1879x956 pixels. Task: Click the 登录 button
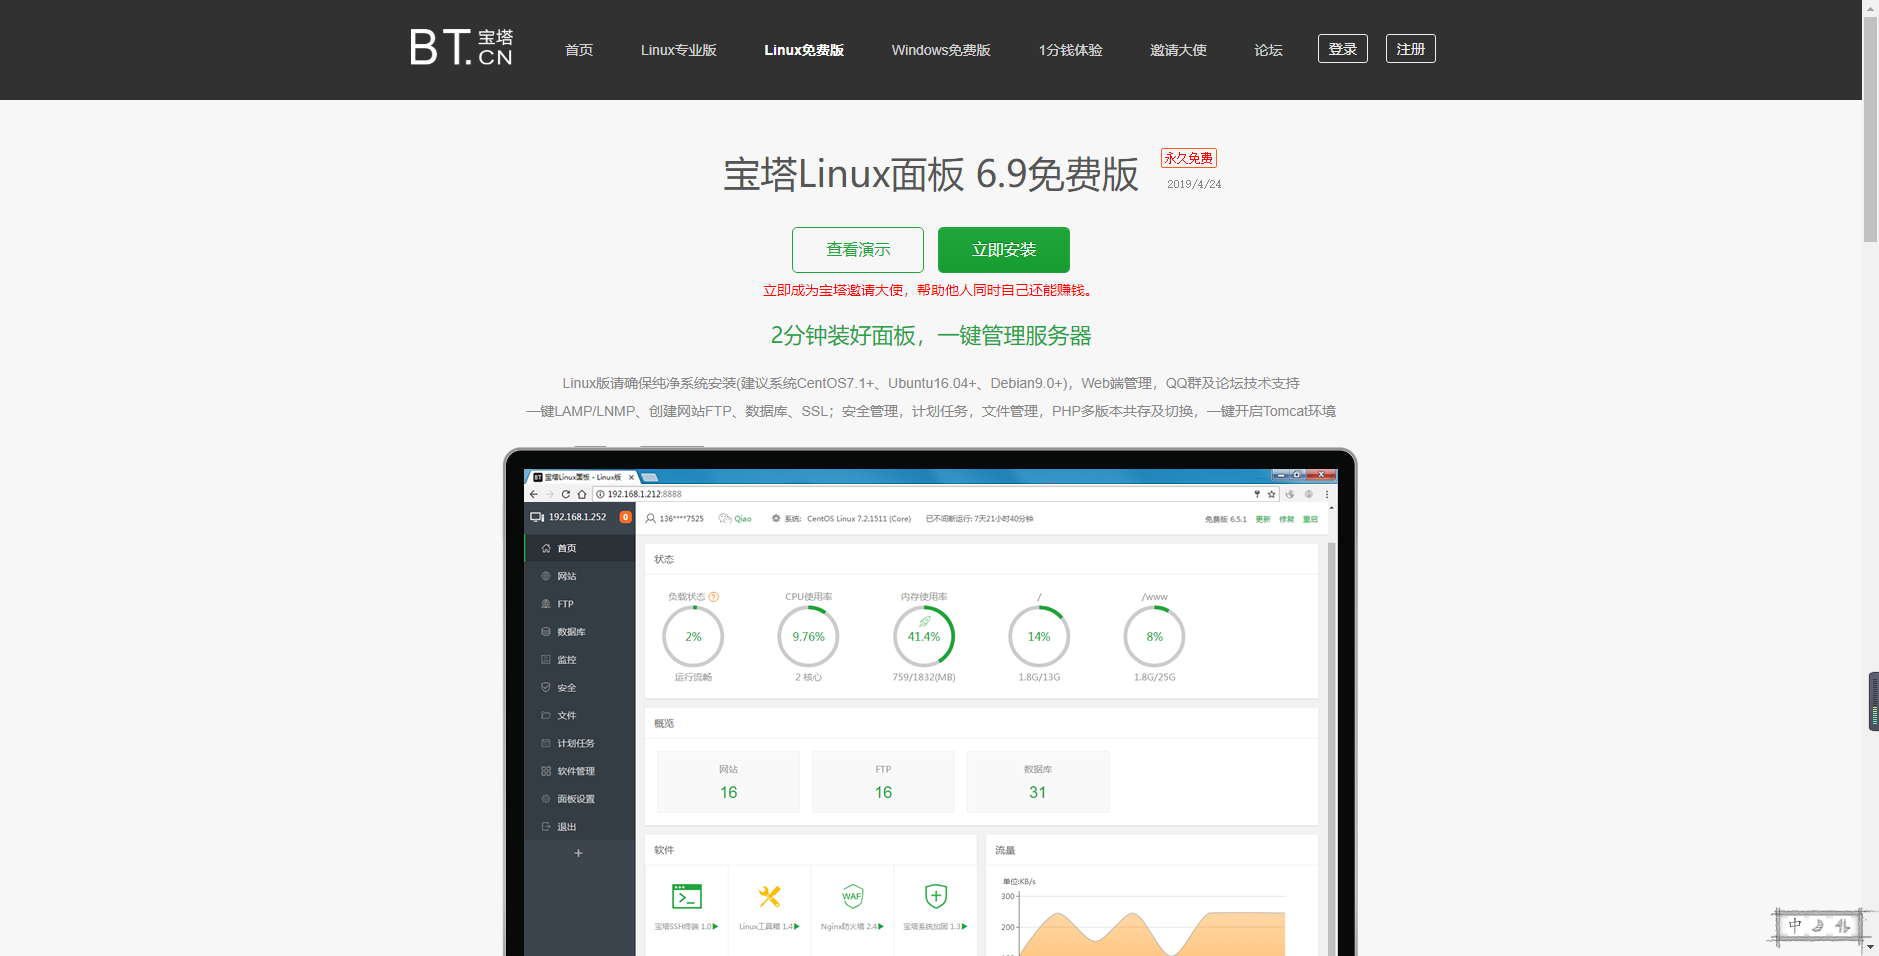tap(1343, 48)
